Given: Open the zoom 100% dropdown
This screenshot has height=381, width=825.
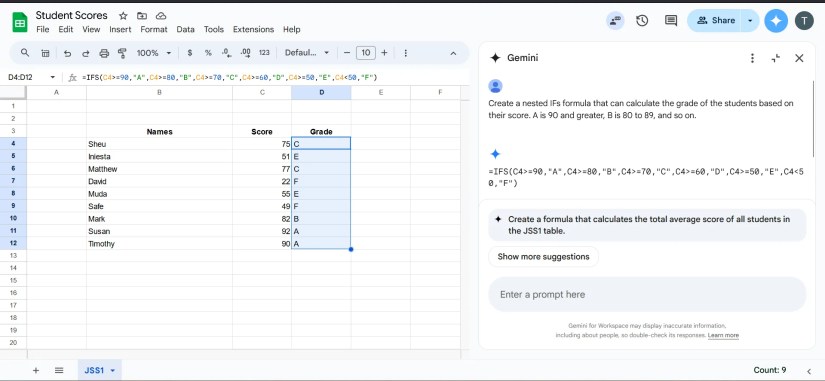Looking at the screenshot, I should pos(154,53).
